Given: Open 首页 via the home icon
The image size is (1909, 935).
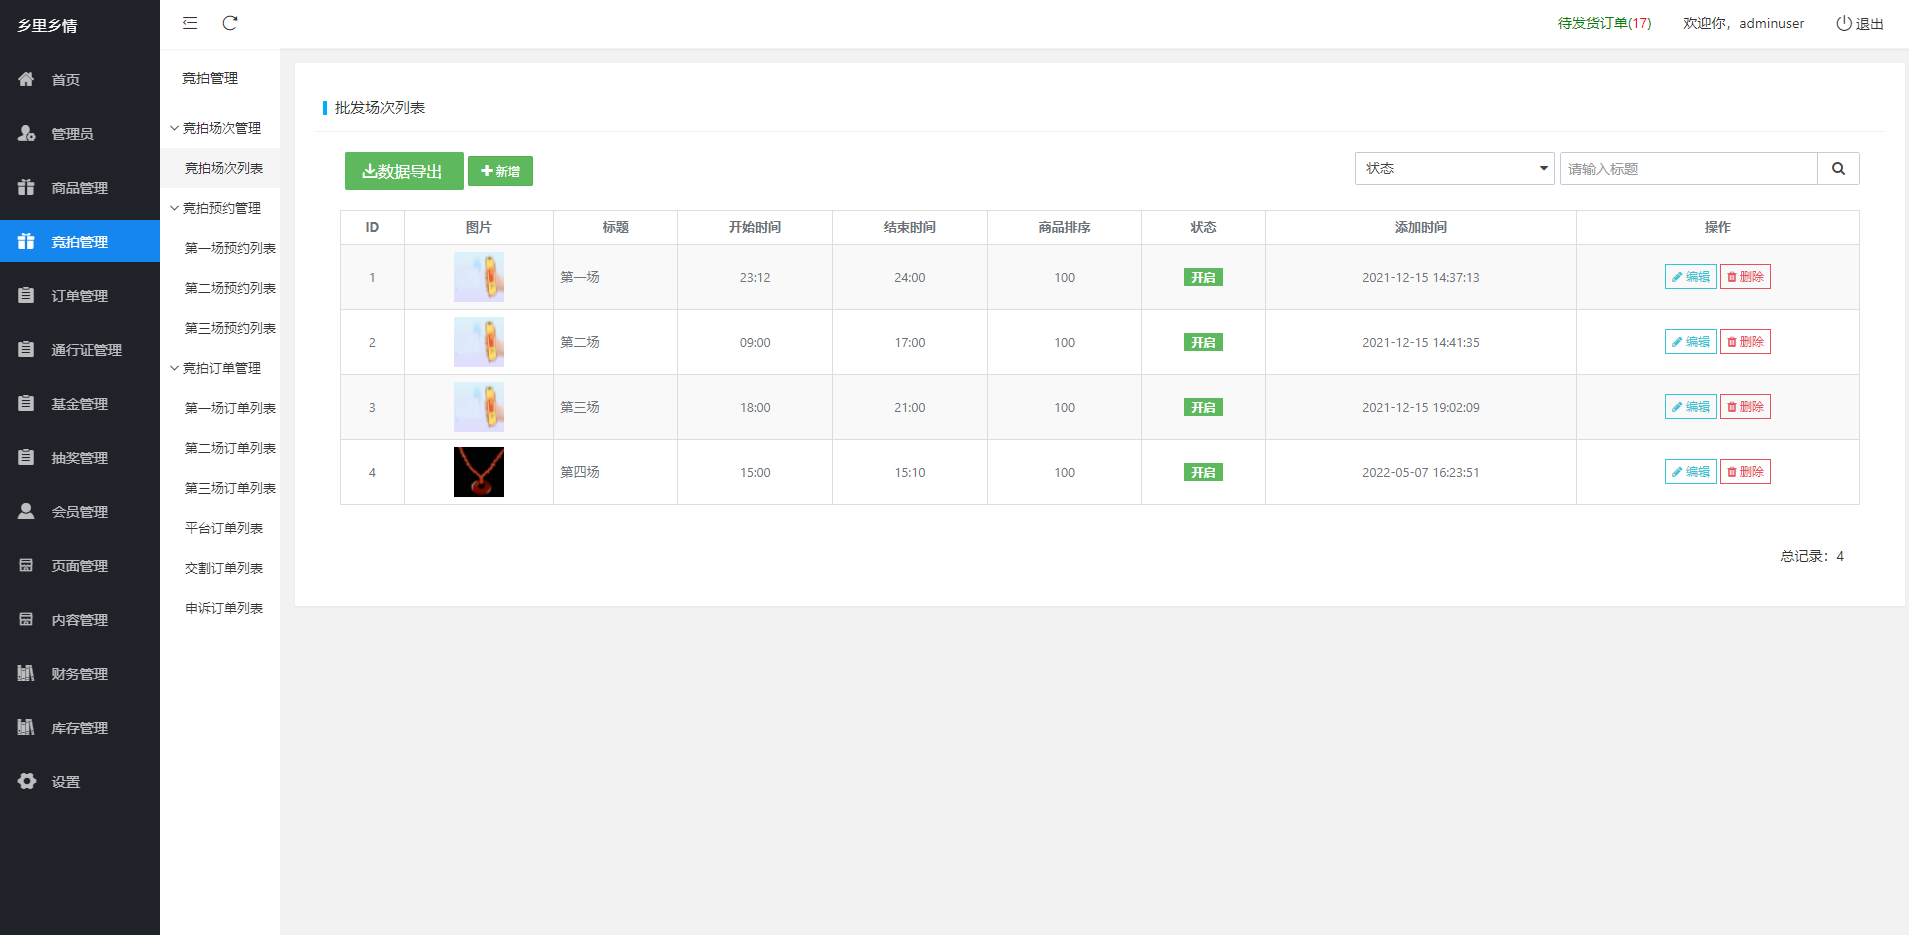Looking at the screenshot, I should 27,79.
